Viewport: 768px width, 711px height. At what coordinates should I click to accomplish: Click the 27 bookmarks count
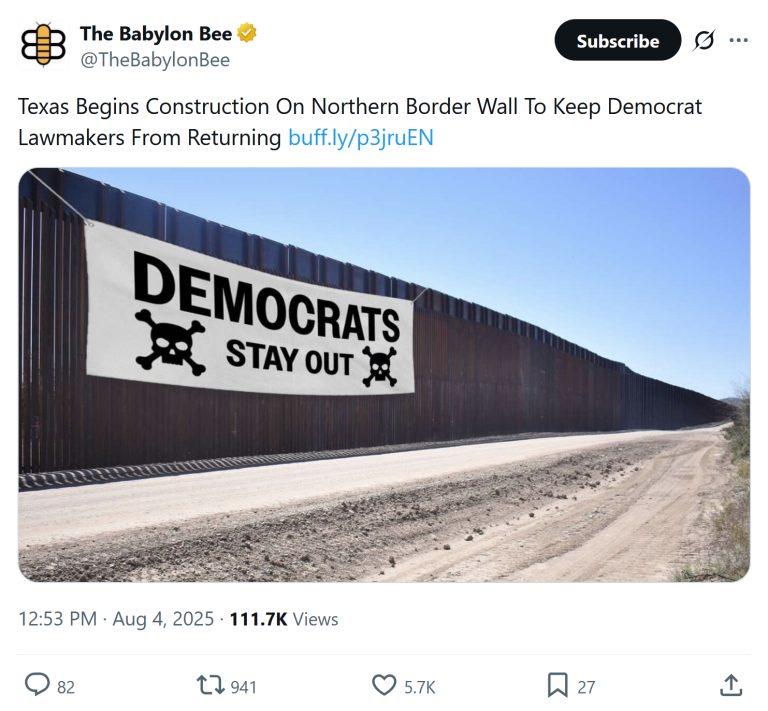click(x=586, y=687)
